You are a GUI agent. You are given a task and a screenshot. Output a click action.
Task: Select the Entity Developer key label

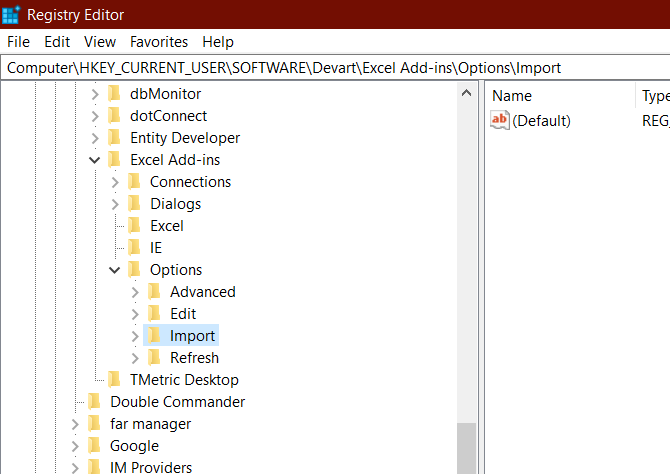[185, 138]
